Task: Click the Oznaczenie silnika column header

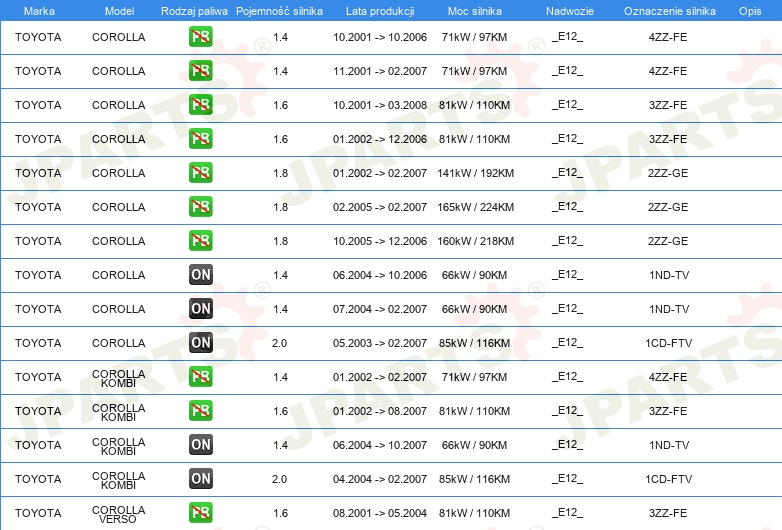Action: [669, 11]
